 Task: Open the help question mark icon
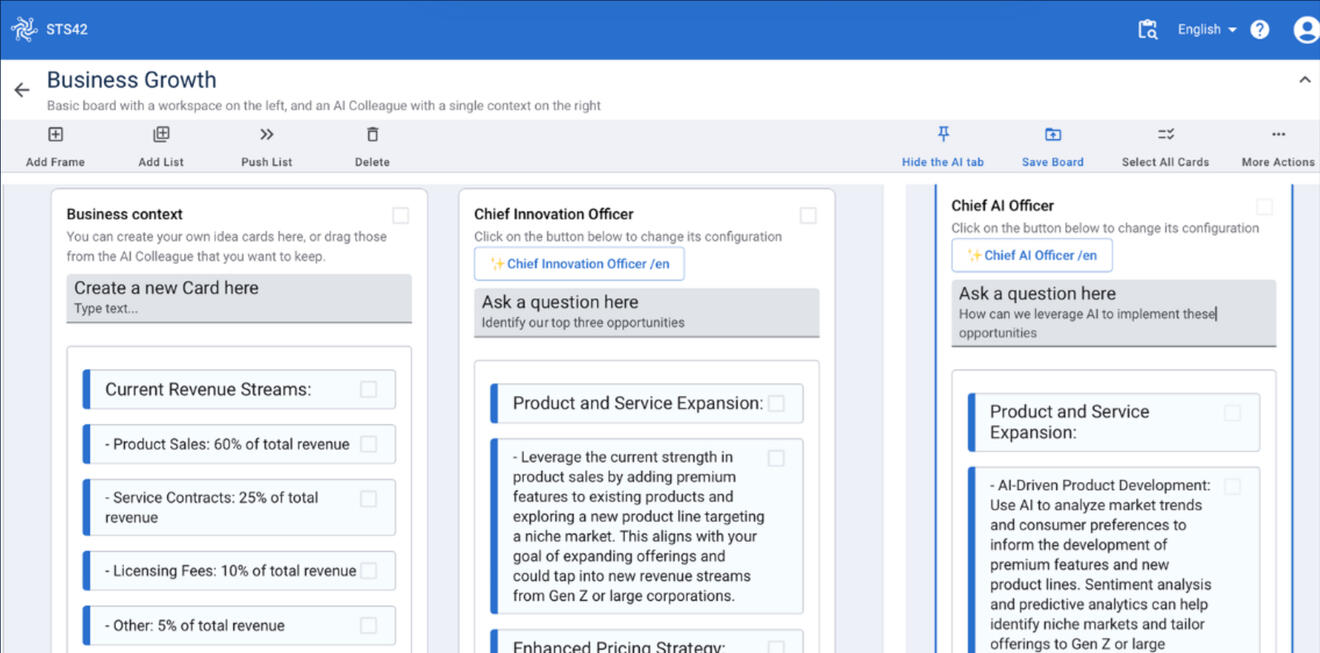pyautogui.click(x=1259, y=30)
